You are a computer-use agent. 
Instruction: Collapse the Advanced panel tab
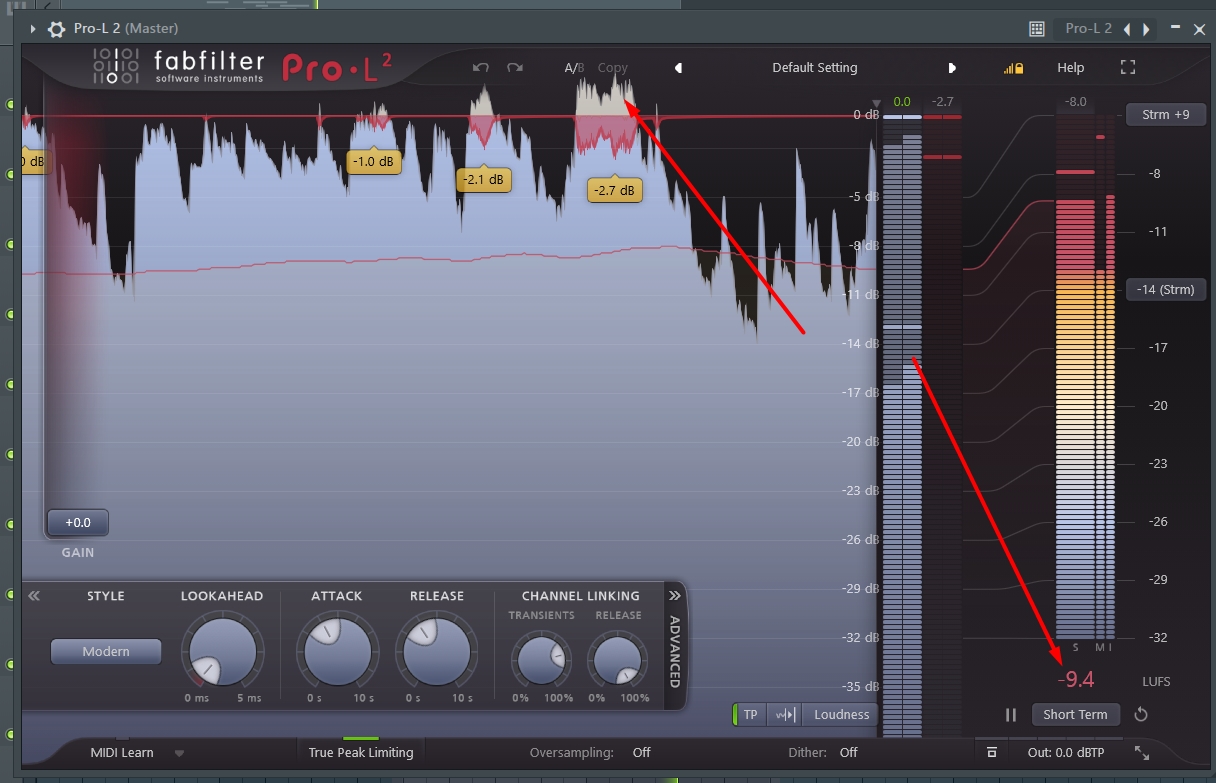point(675,645)
